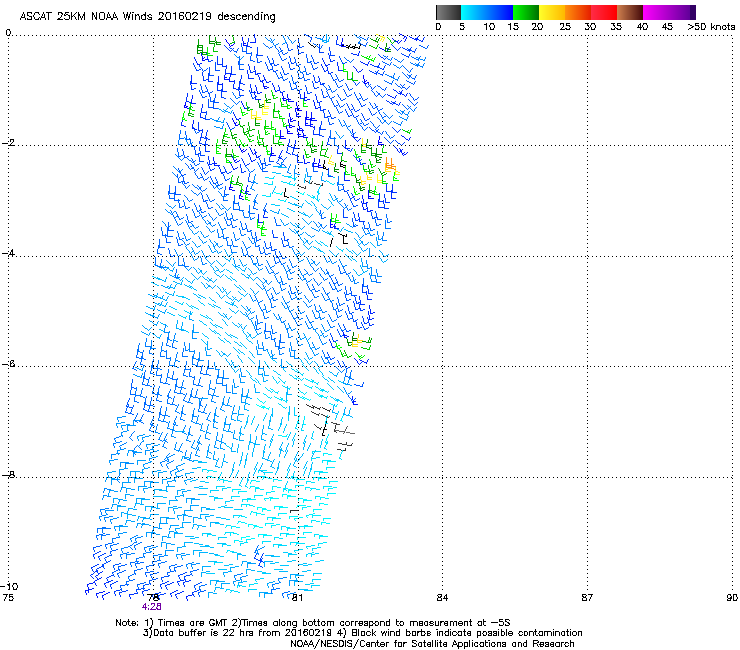Click the latitude label '-4'

[8, 253]
